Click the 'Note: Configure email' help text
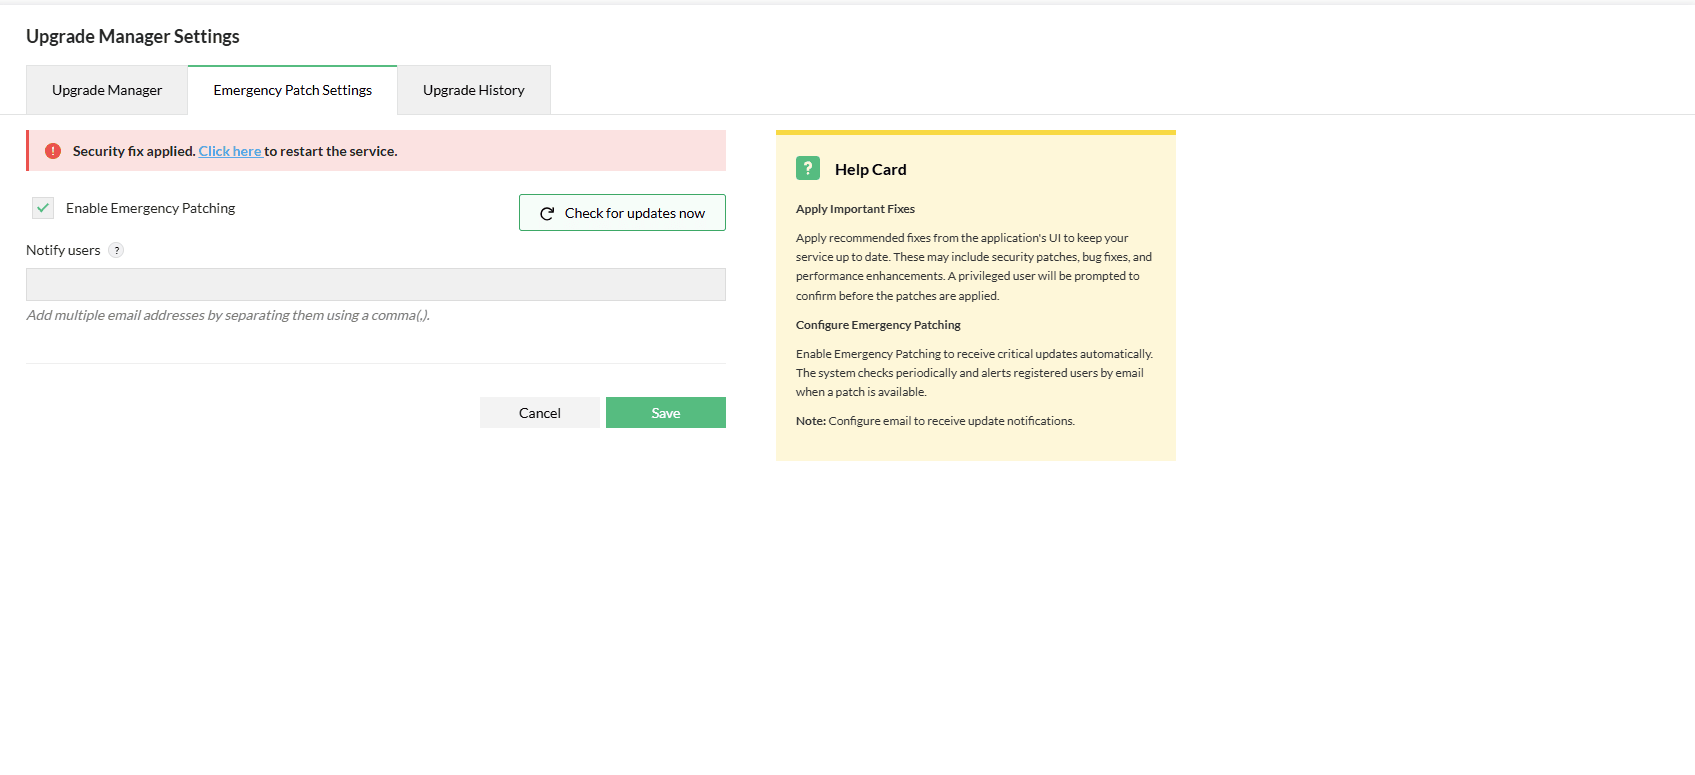1695x775 pixels. pyautogui.click(x=935, y=421)
